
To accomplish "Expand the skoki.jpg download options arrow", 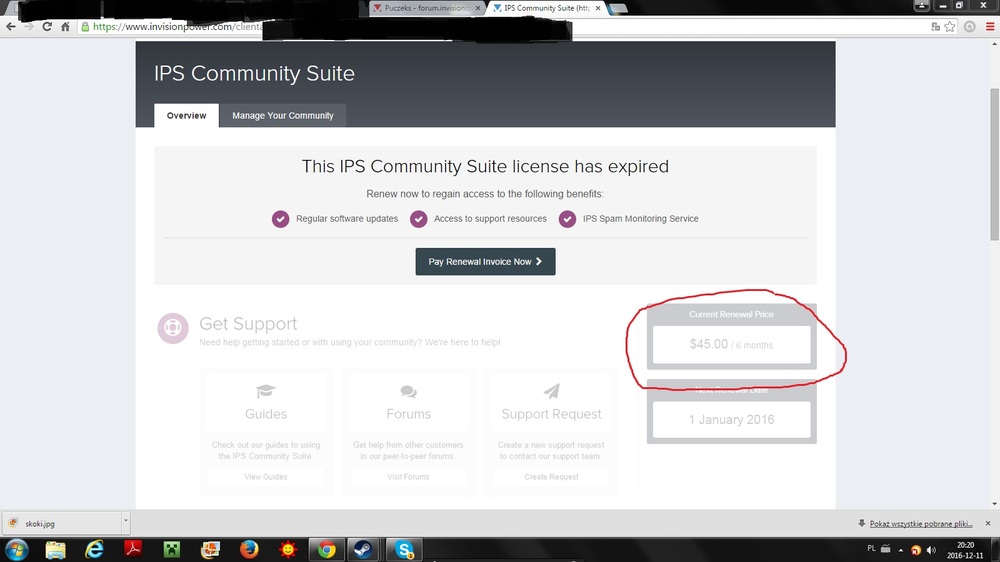I will (x=125, y=521).
